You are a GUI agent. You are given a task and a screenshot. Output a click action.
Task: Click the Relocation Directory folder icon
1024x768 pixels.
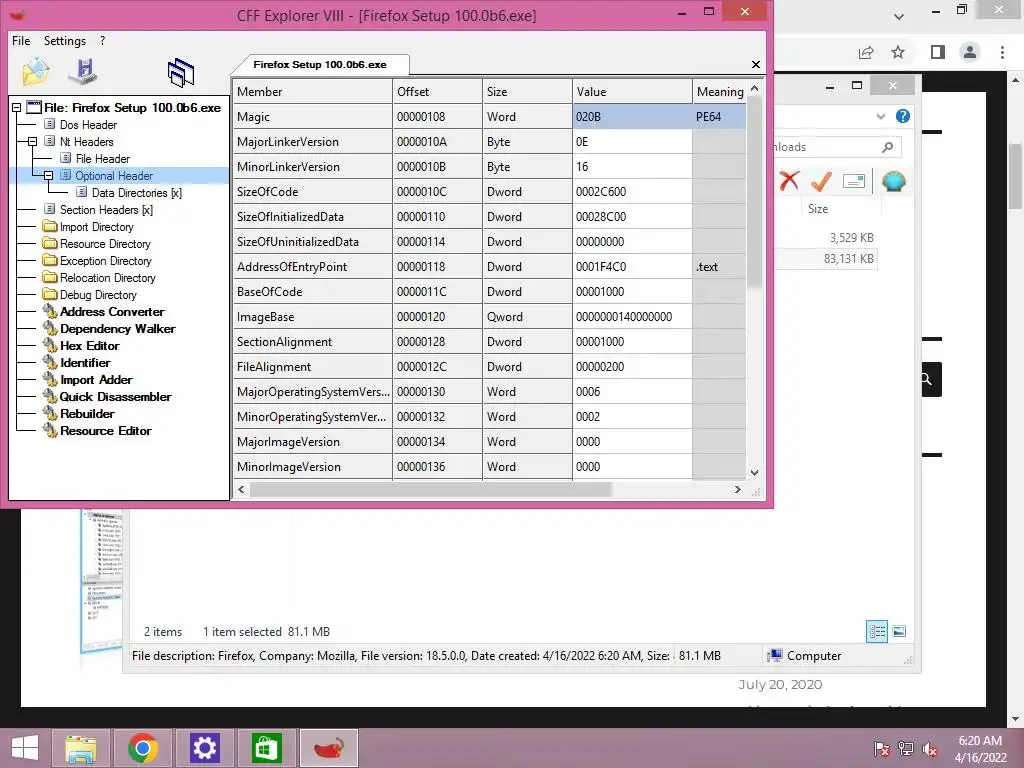50,278
